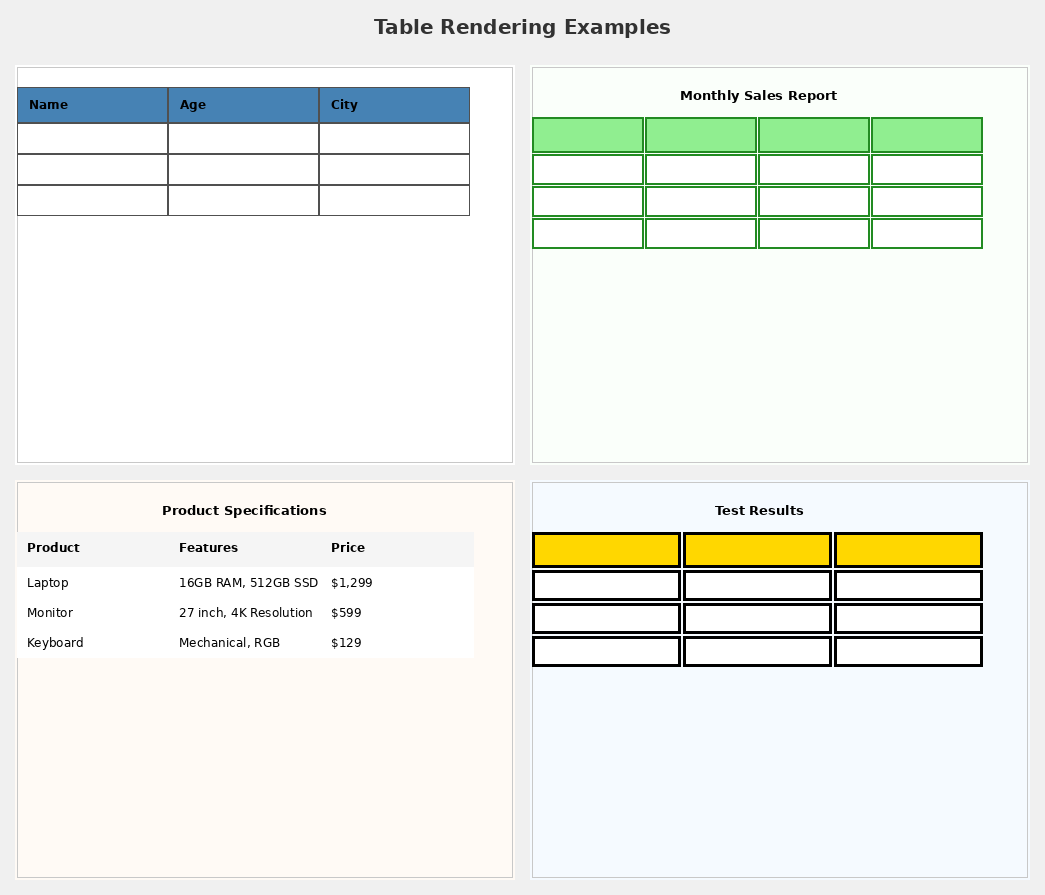
Task: Select an empty cell in the sales table
Action: 701,168
